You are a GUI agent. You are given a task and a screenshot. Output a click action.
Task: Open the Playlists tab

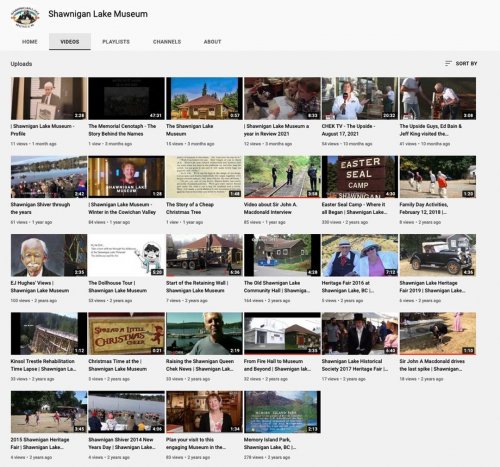[116, 42]
